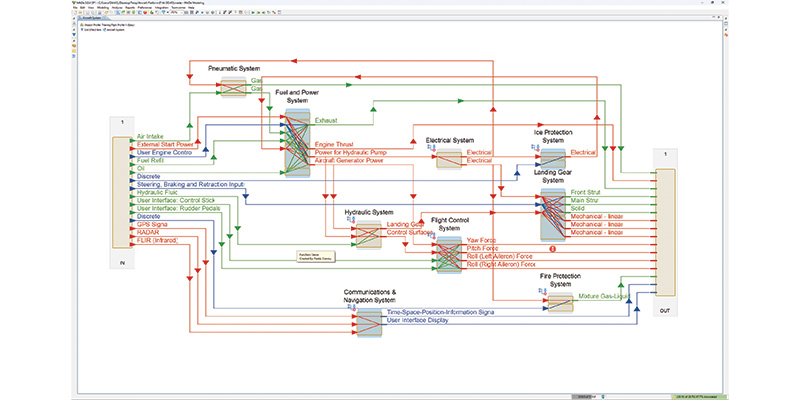
Task: Open the Reports menu
Action: (130, 8)
